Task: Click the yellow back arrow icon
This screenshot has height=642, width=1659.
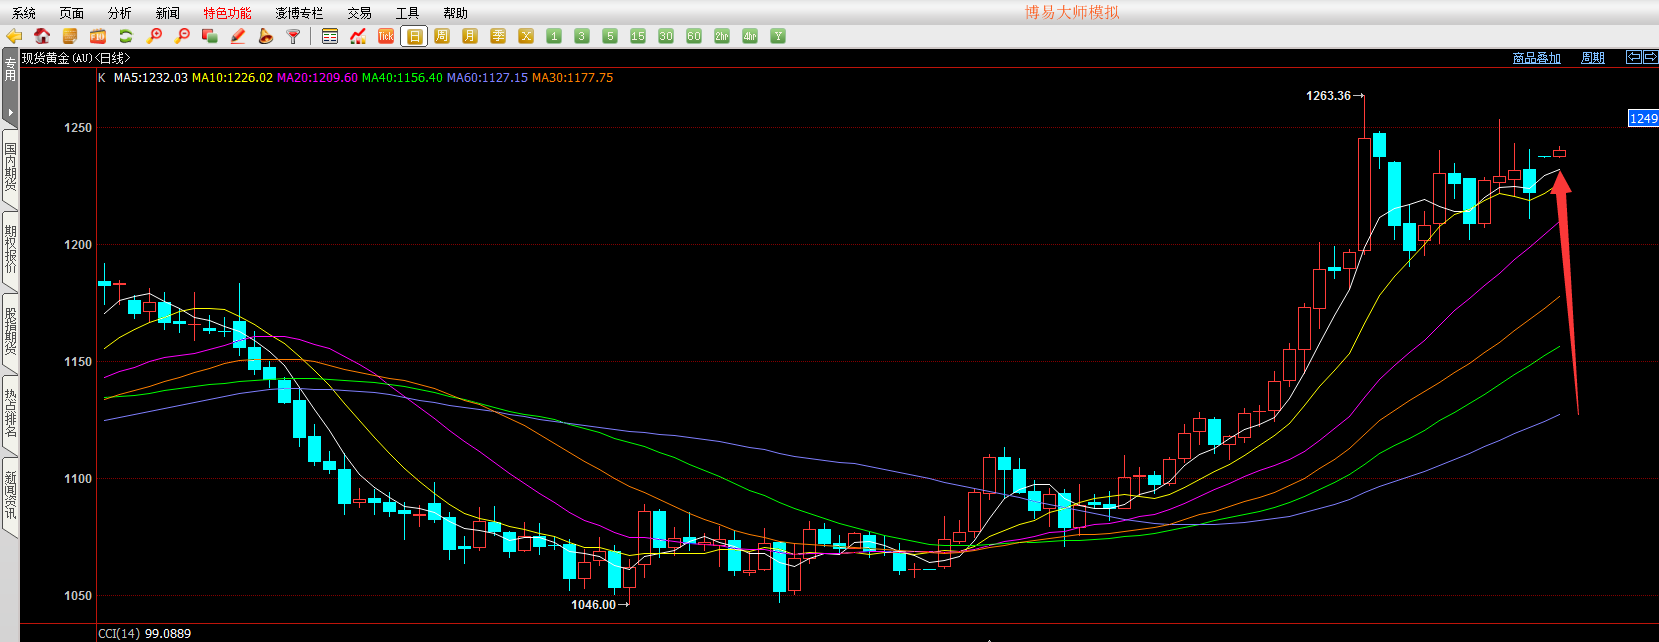Action: pyautogui.click(x=14, y=36)
